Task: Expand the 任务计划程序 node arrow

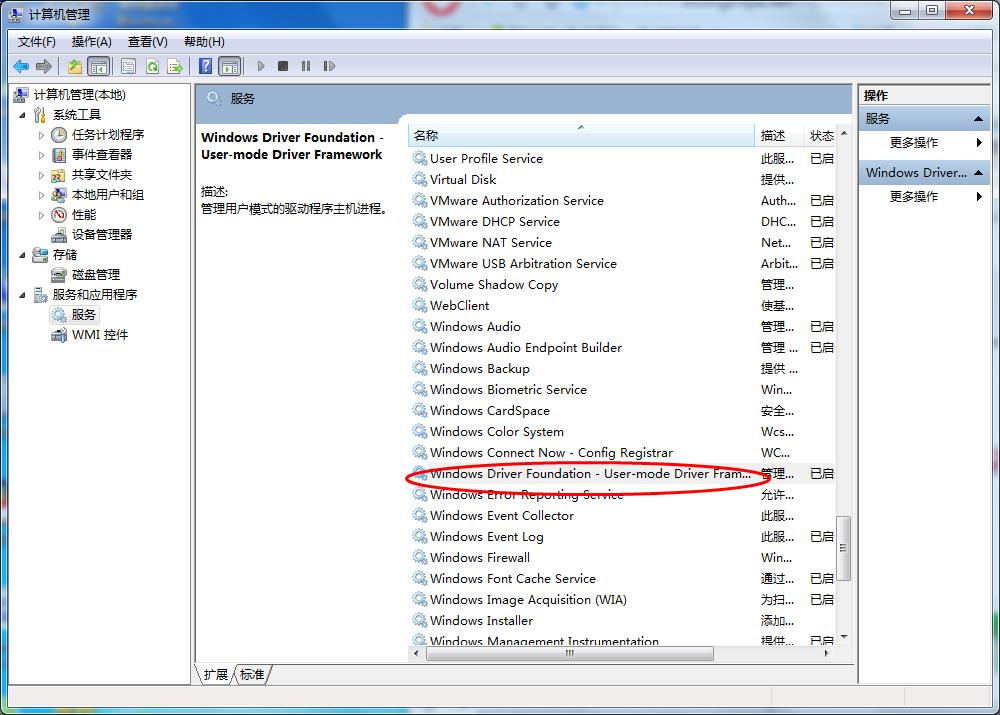Action: pos(41,135)
